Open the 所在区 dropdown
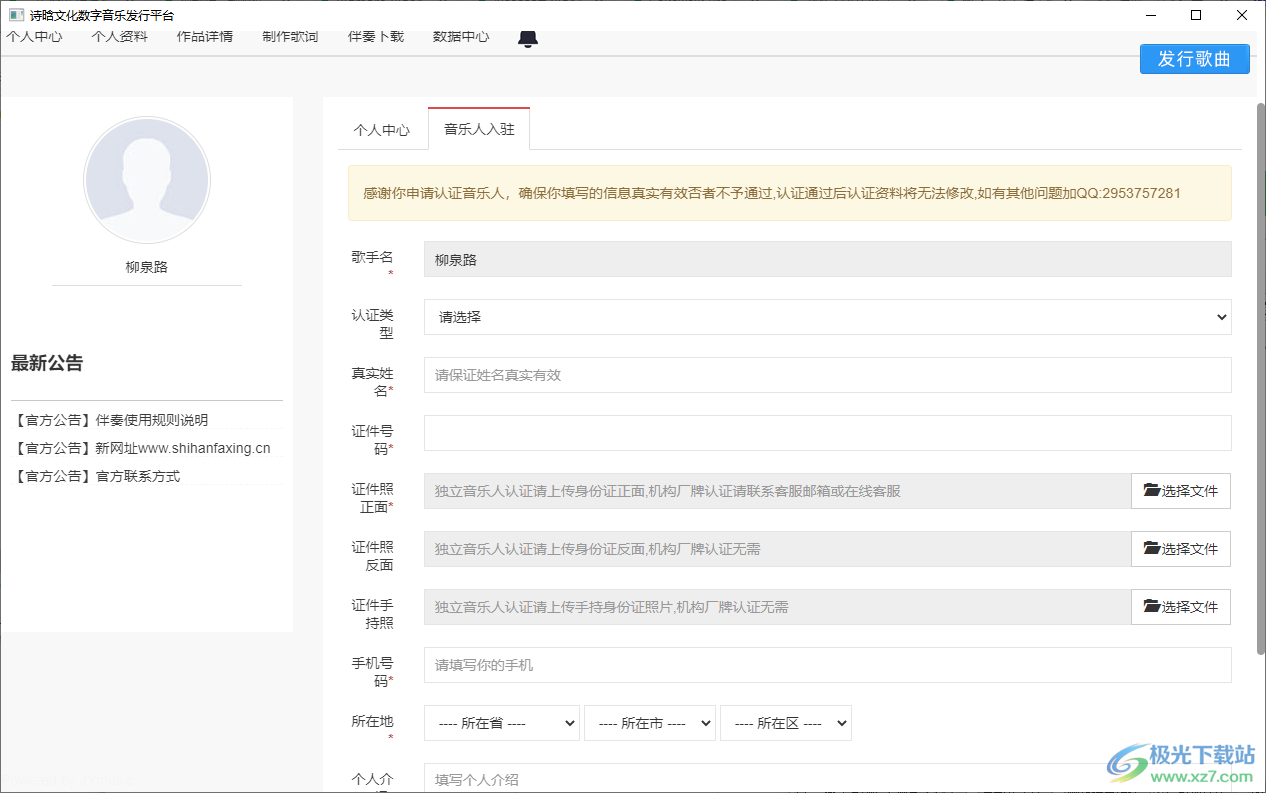Image resolution: width=1266 pixels, height=793 pixels. pos(786,722)
